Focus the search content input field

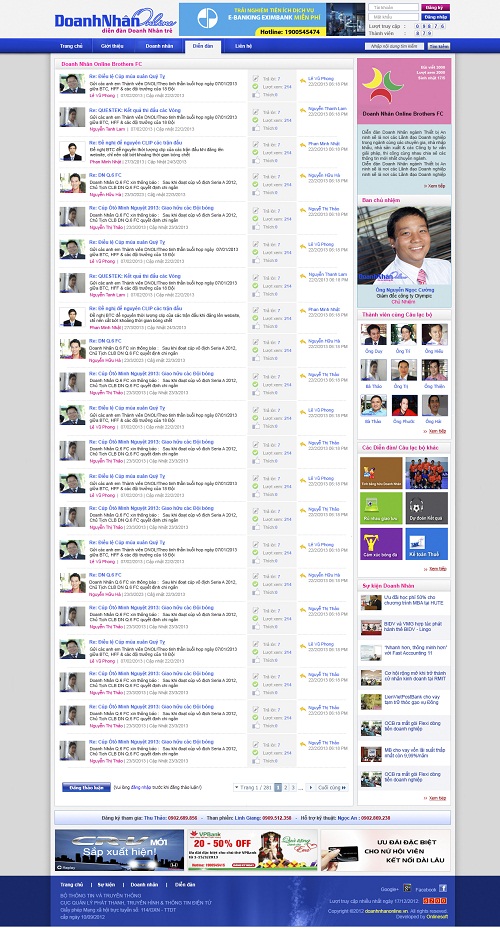pyautogui.click(x=395, y=46)
